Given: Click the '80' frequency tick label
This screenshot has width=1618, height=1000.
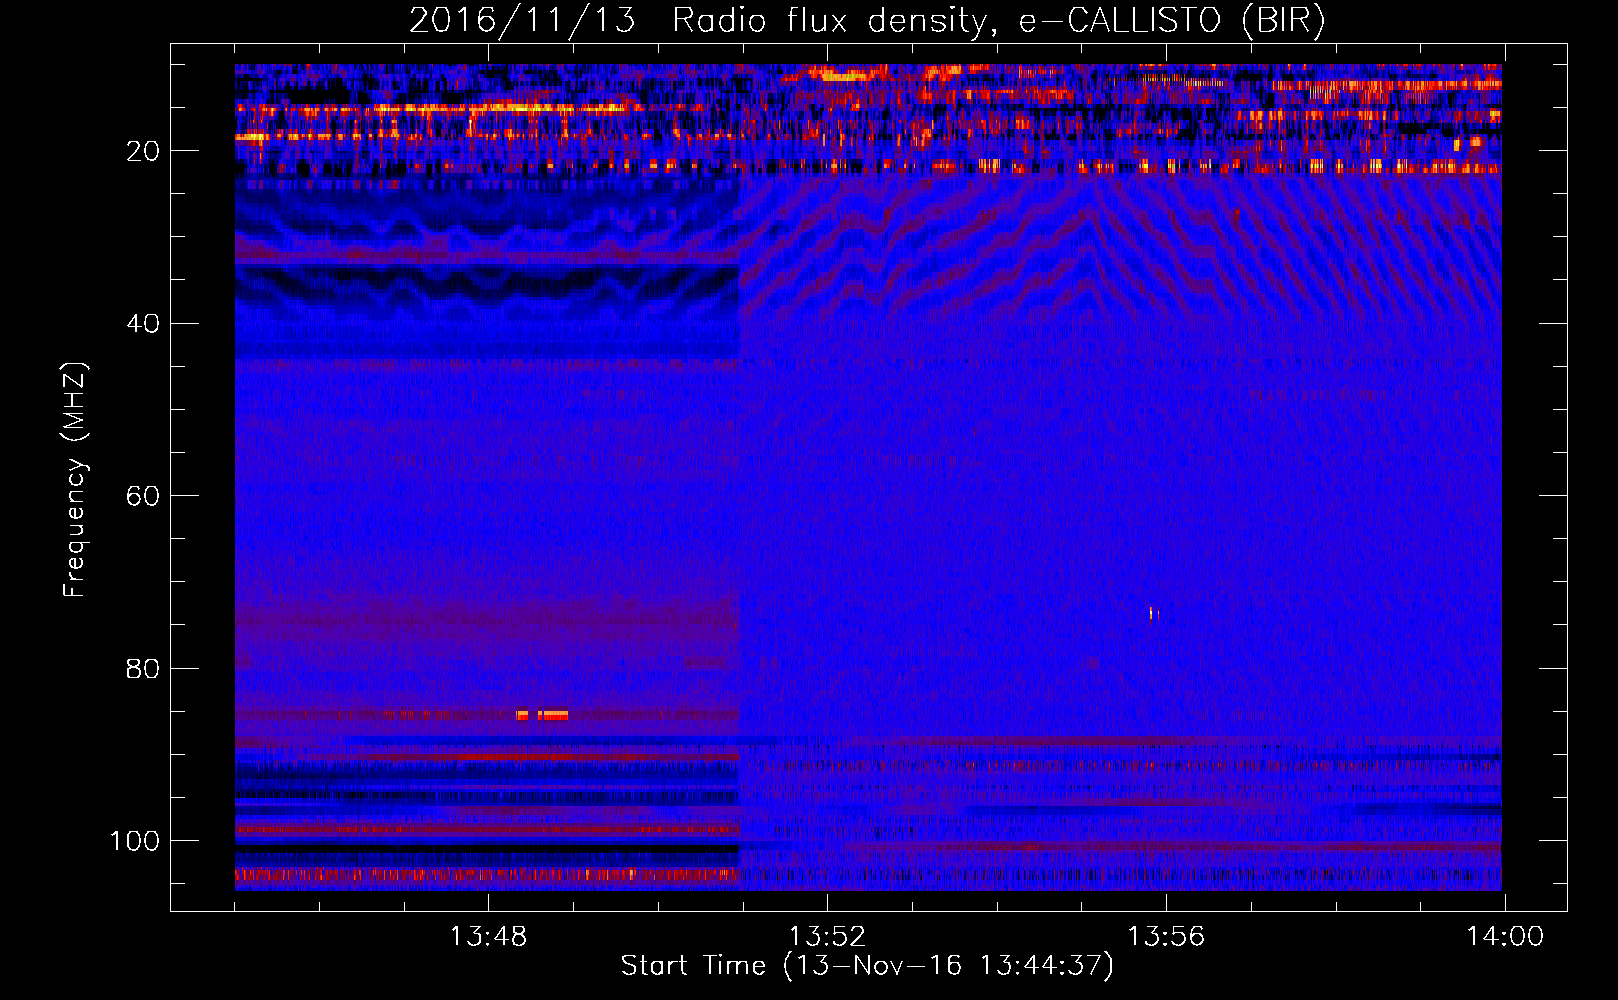Looking at the screenshot, I should tap(144, 669).
